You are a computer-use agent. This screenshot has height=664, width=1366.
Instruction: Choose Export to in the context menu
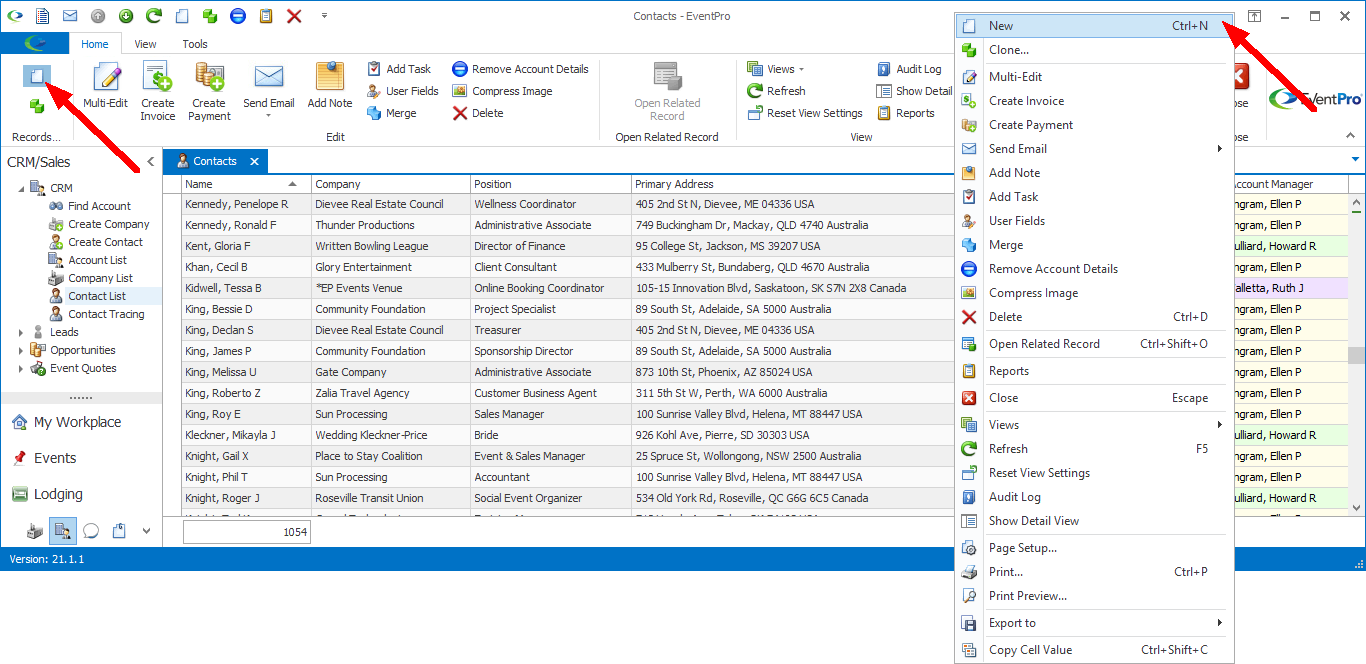1094,623
